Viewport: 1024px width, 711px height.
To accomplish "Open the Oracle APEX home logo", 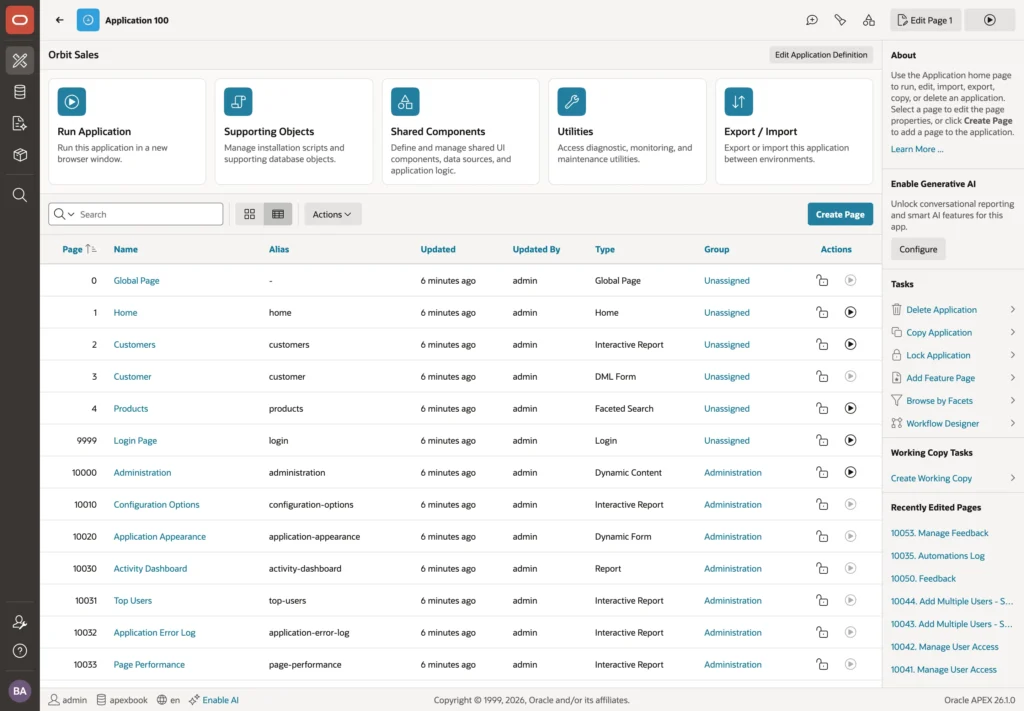I will click(x=20, y=20).
